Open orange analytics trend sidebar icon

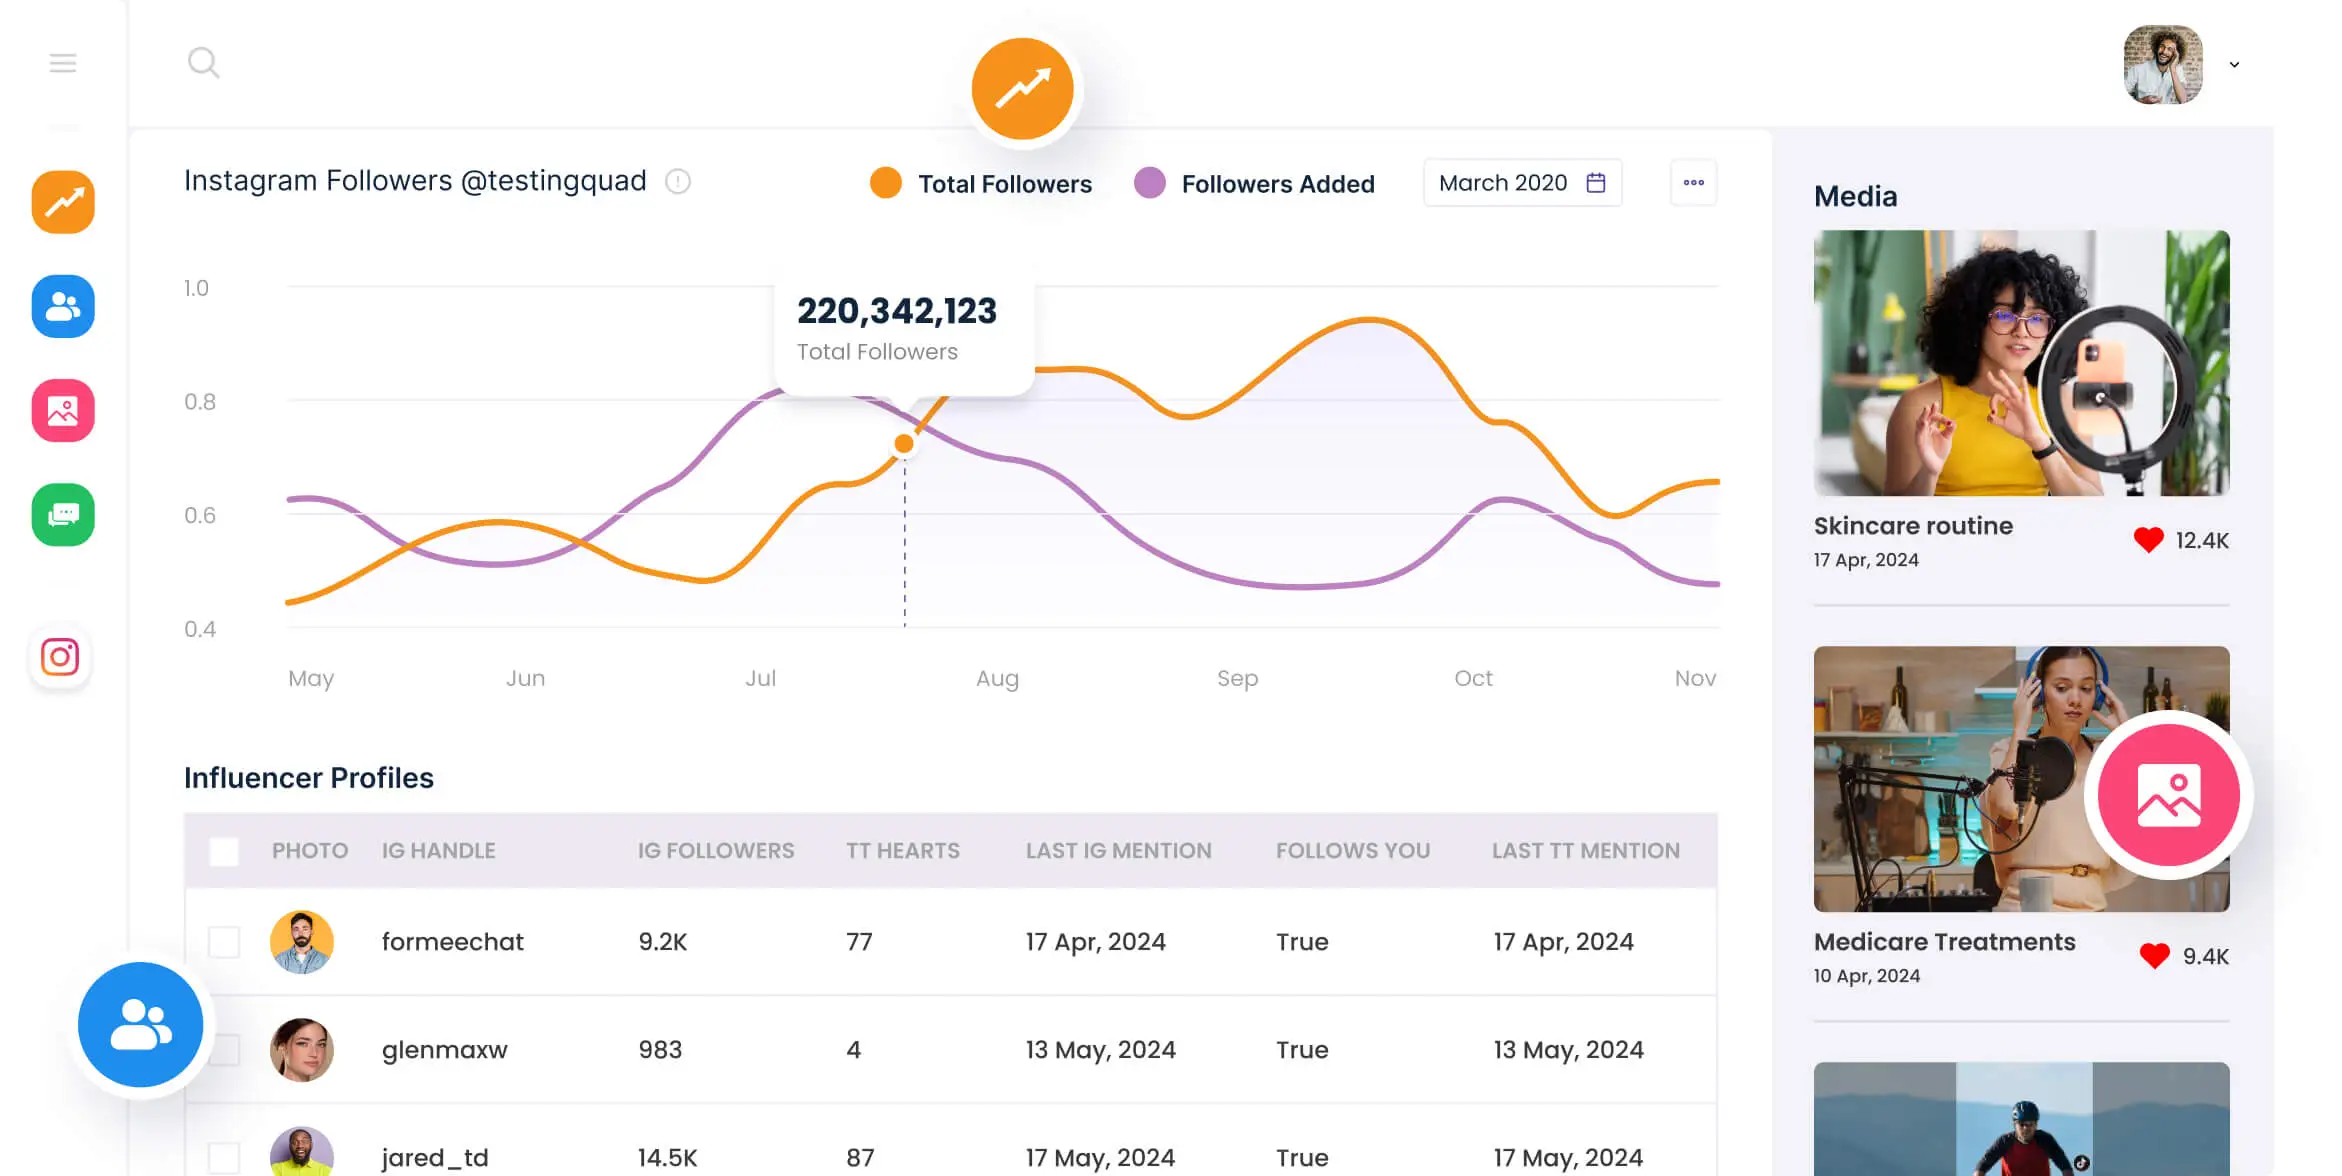click(63, 202)
